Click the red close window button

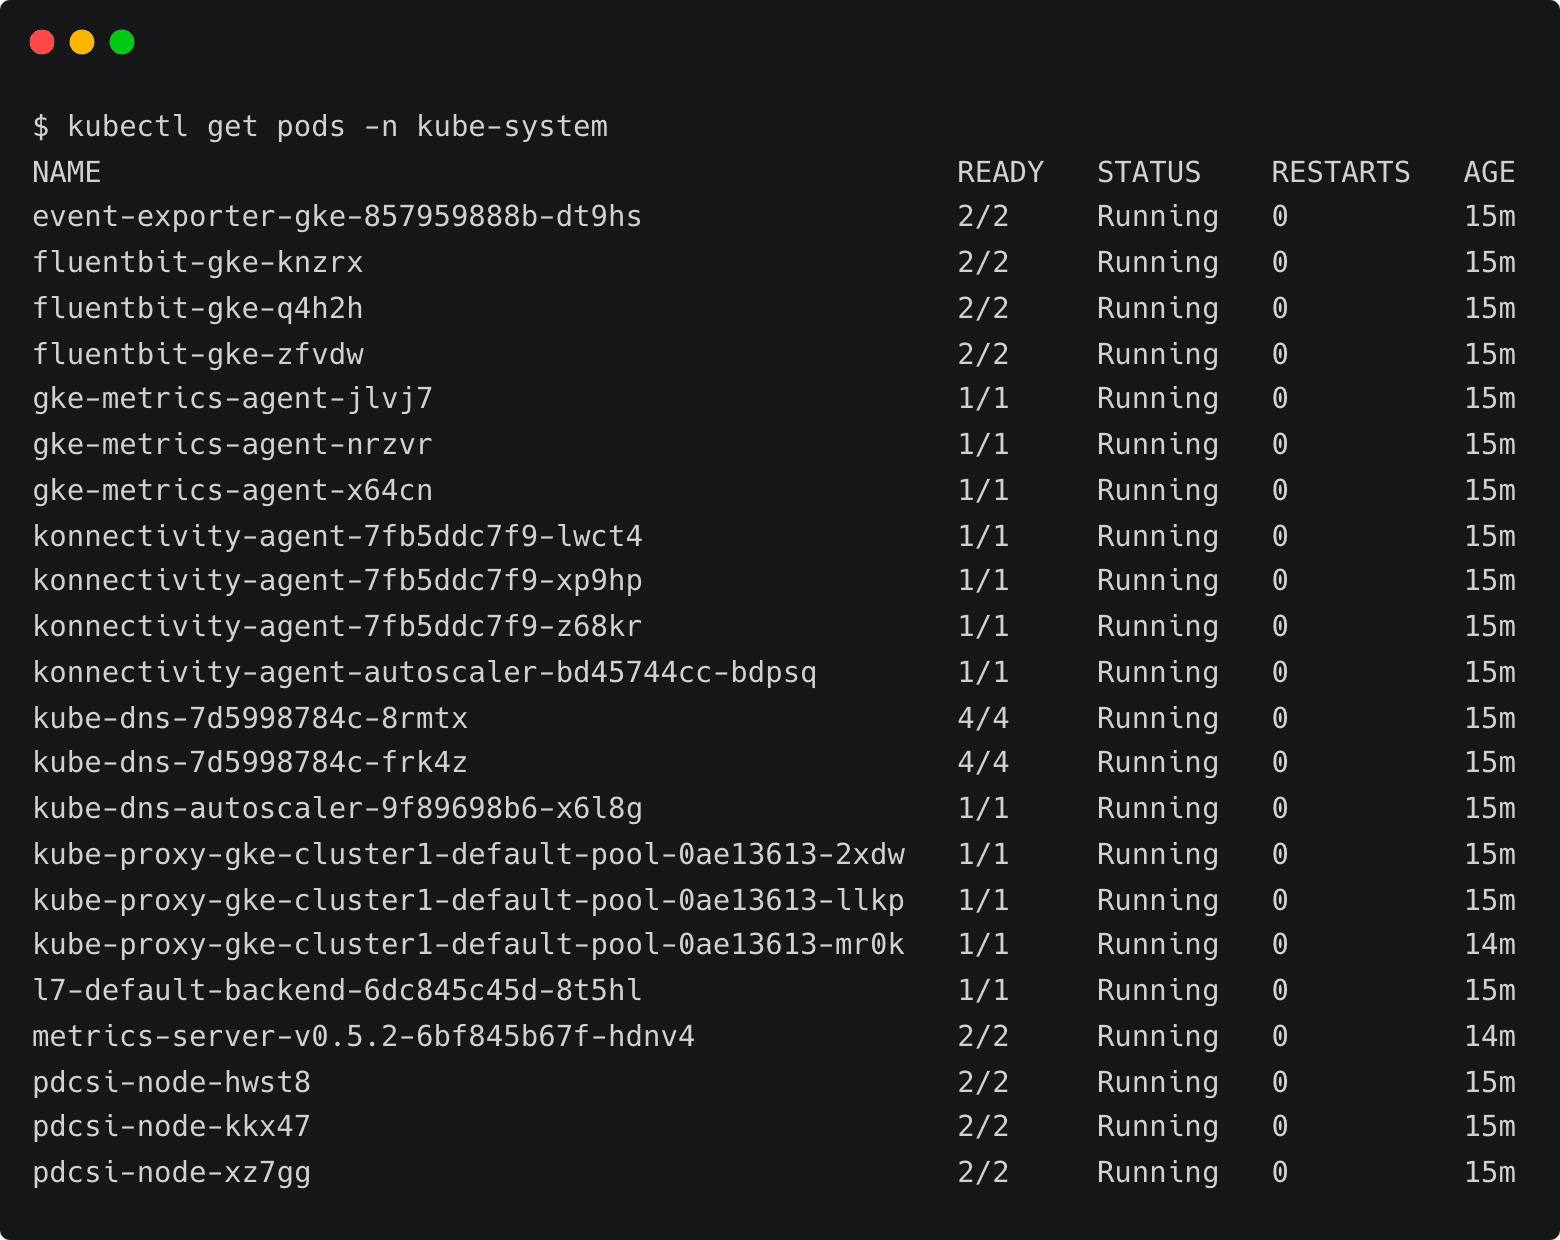pyautogui.click(x=42, y=42)
